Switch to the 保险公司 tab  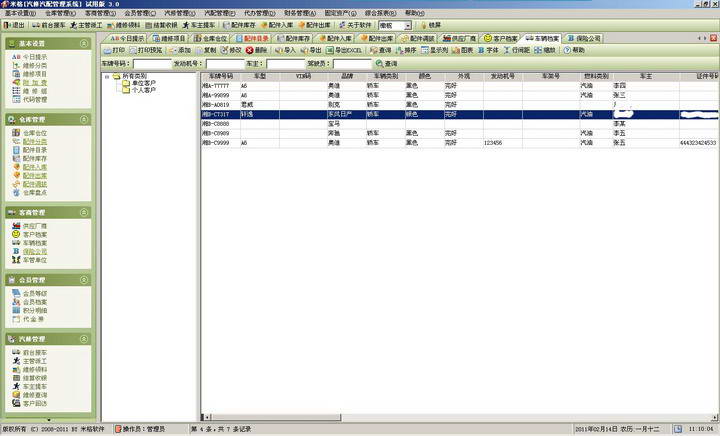pyautogui.click(x=584, y=39)
